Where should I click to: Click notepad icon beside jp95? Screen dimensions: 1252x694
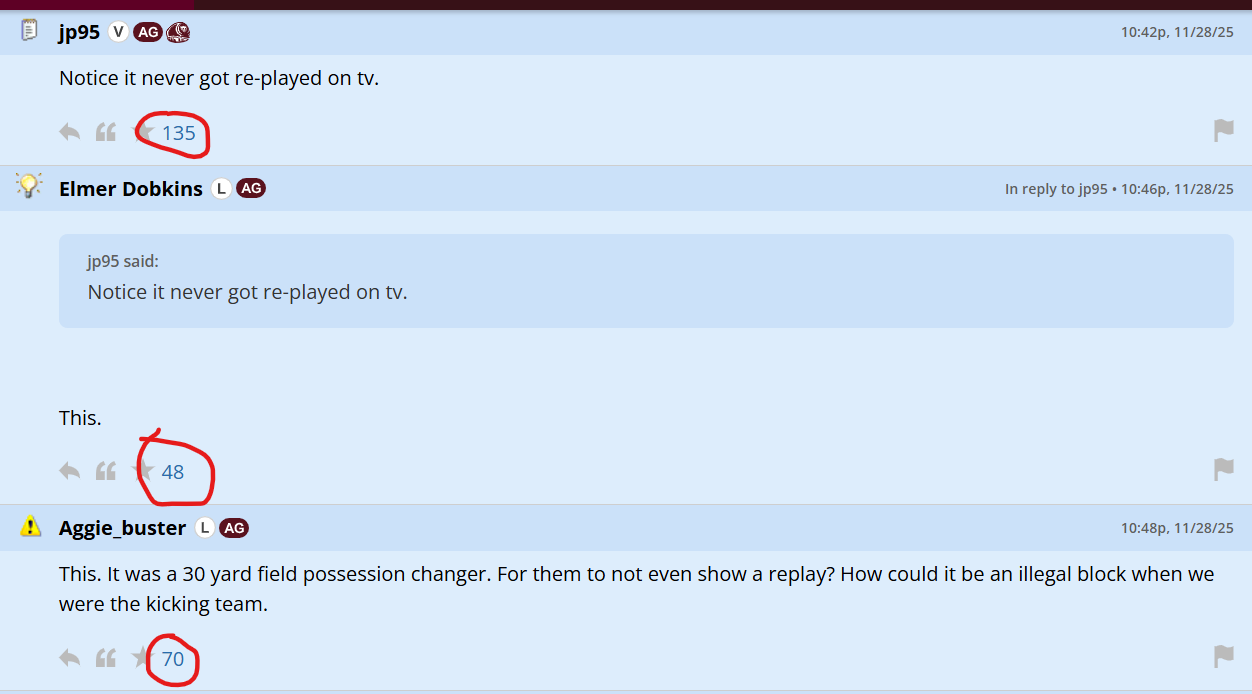click(x=30, y=31)
